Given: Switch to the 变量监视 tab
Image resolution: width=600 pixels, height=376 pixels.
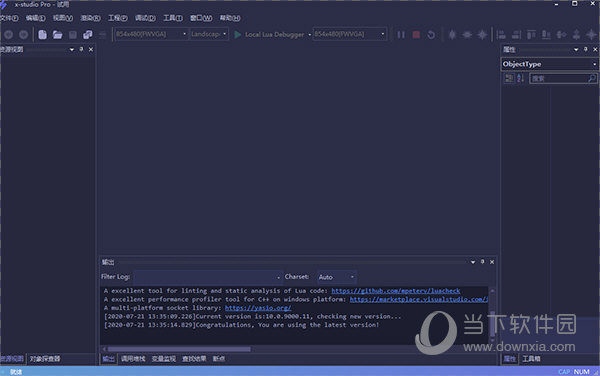Looking at the screenshot, I should (164, 359).
